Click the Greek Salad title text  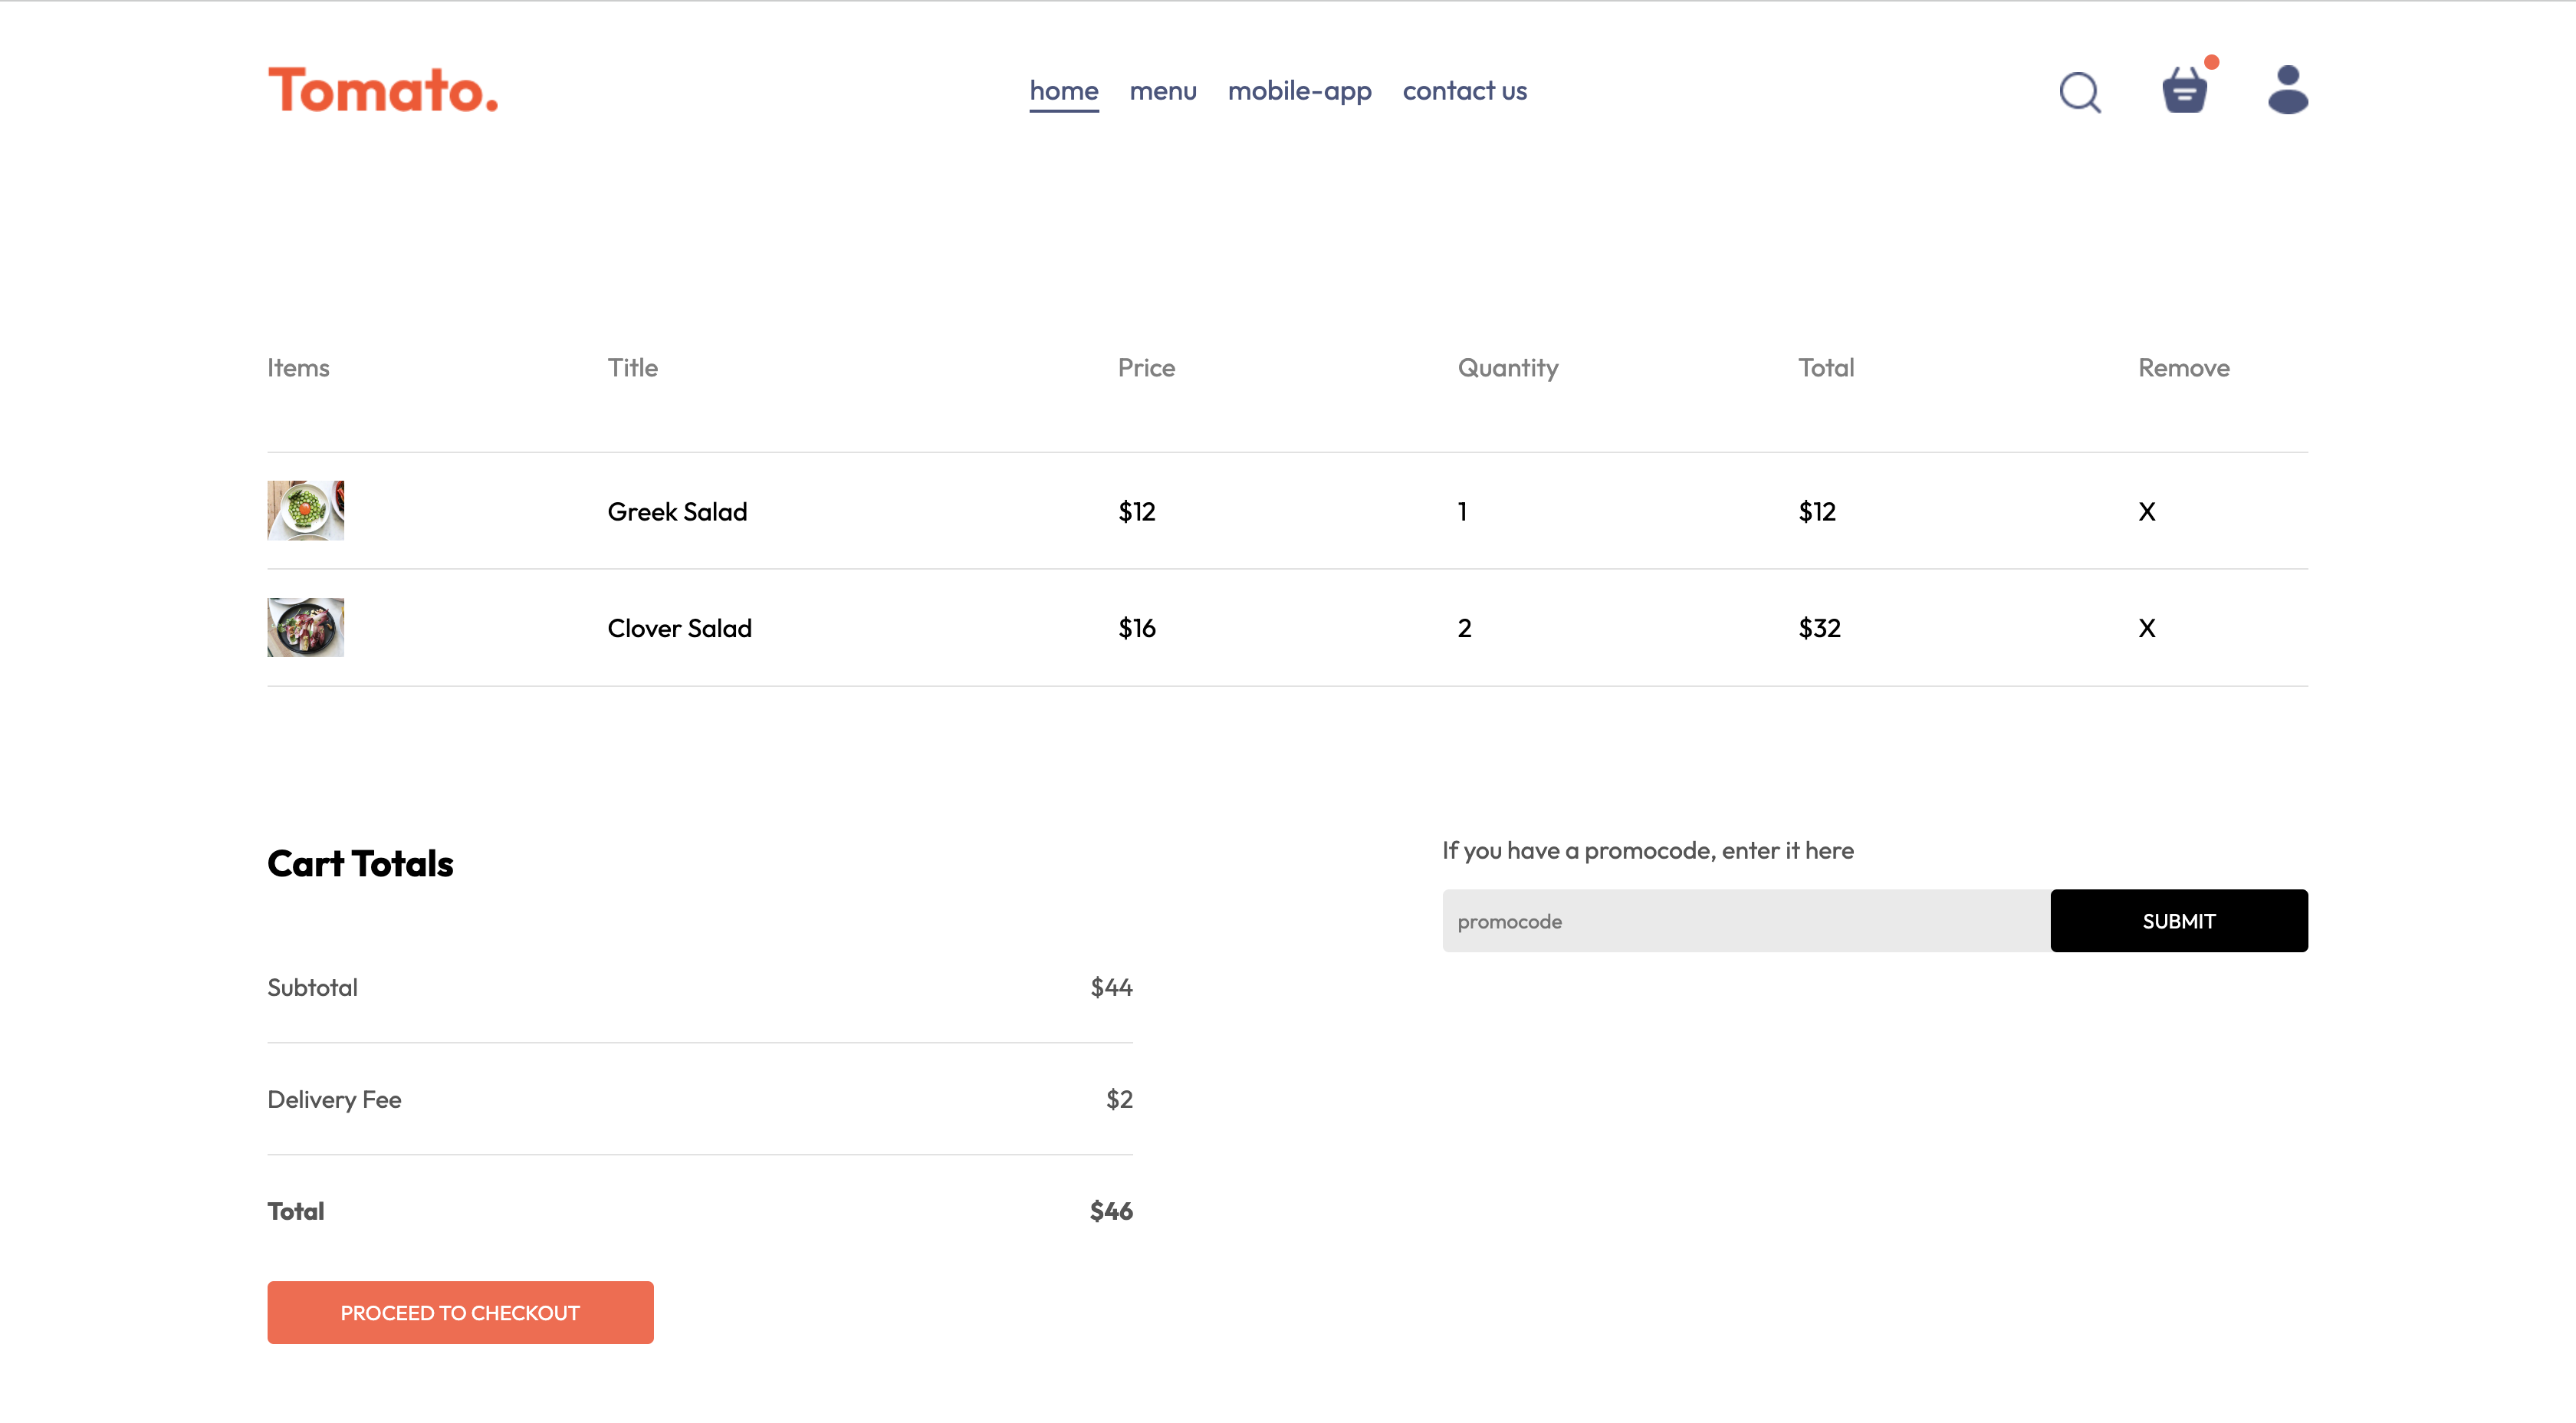(x=677, y=512)
